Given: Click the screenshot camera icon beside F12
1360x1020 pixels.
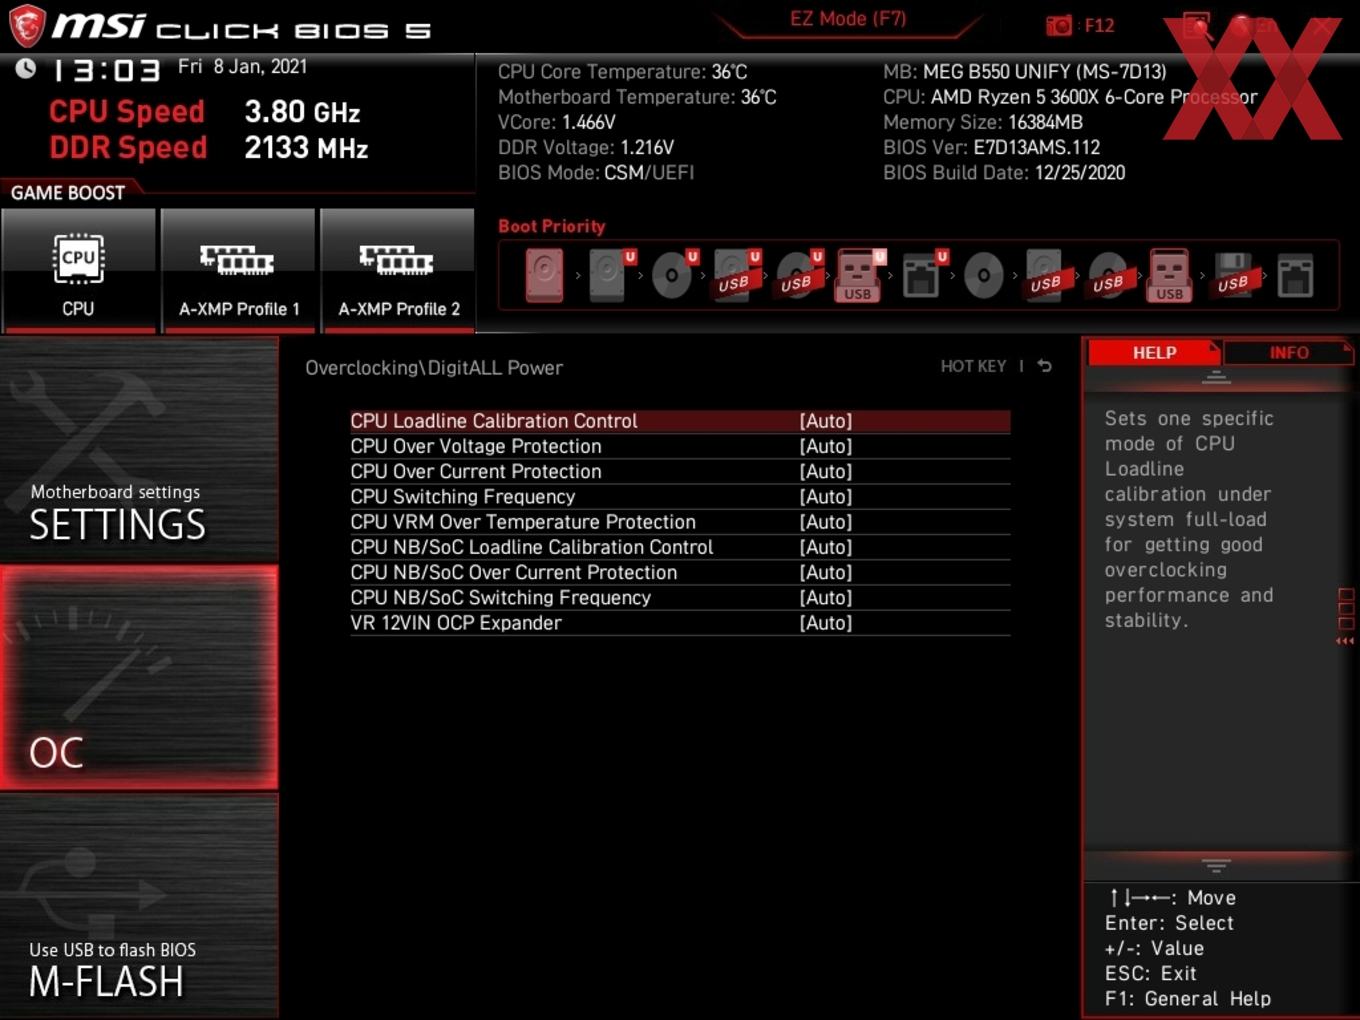Looking at the screenshot, I should [1058, 25].
